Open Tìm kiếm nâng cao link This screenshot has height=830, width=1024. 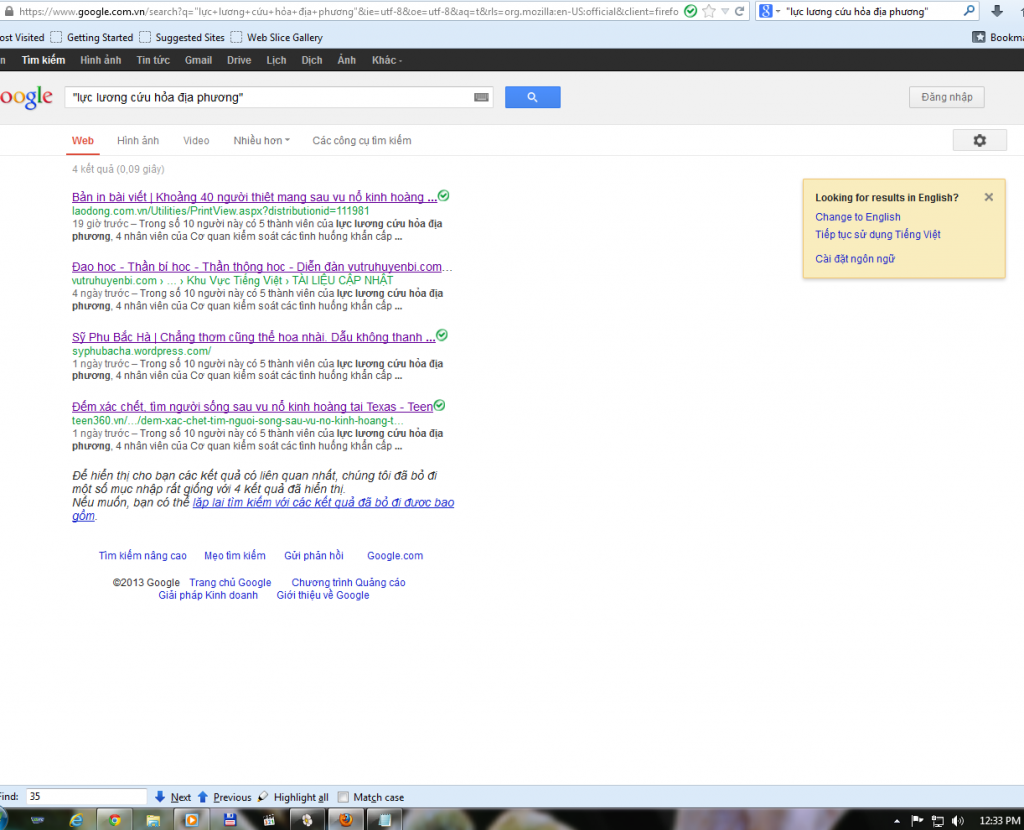pyautogui.click(x=142, y=556)
